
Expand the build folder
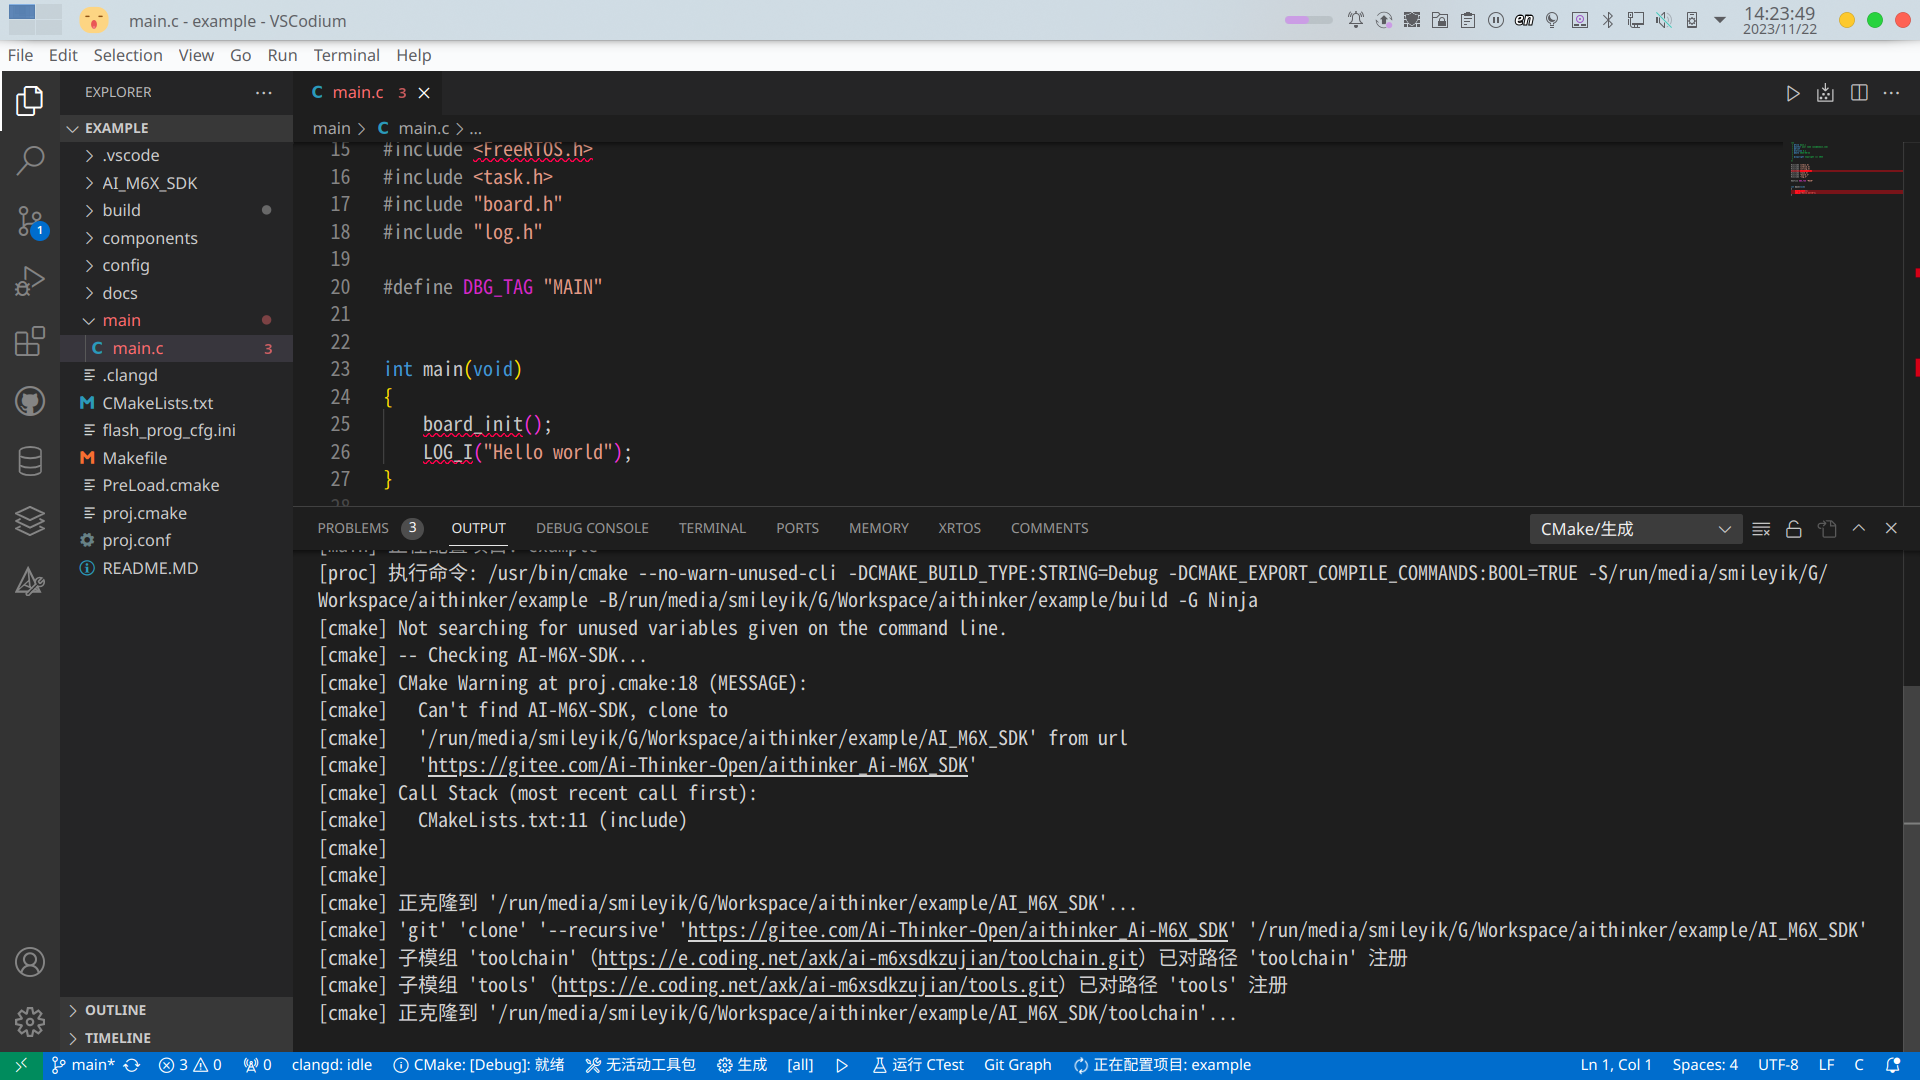176,210
